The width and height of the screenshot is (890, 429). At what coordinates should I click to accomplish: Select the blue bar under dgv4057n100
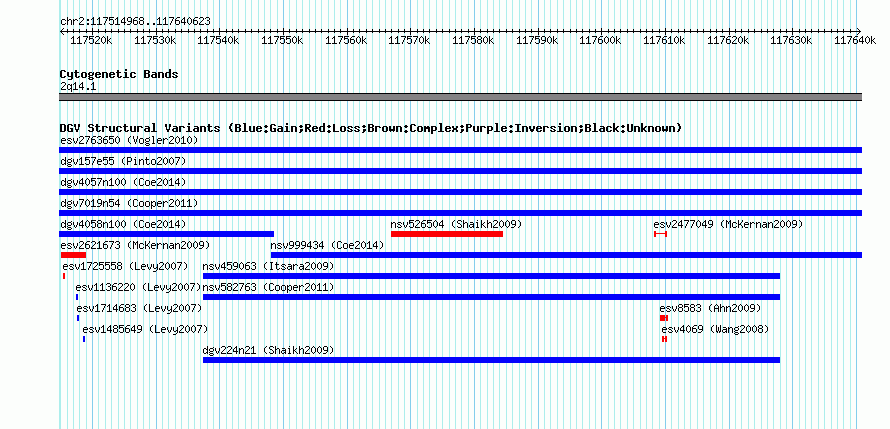click(460, 192)
